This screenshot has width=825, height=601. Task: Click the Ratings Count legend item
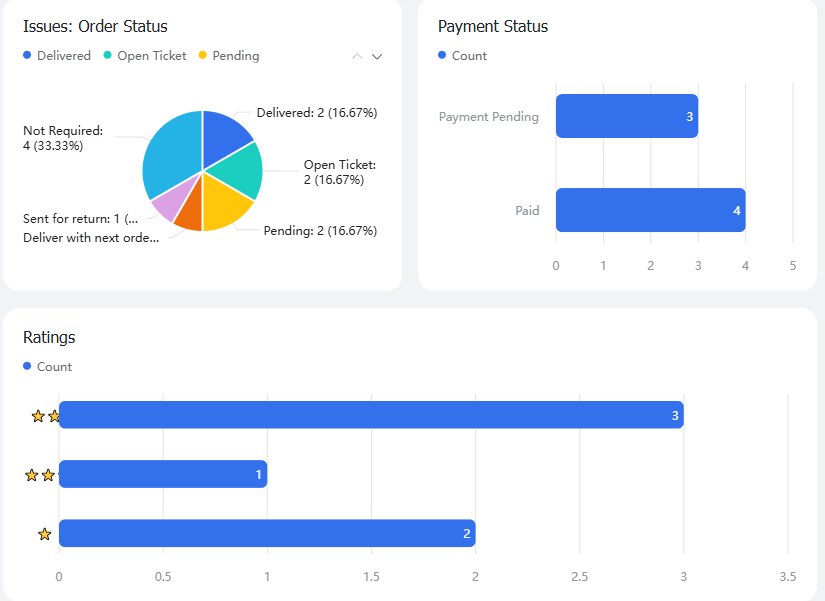click(47, 367)
